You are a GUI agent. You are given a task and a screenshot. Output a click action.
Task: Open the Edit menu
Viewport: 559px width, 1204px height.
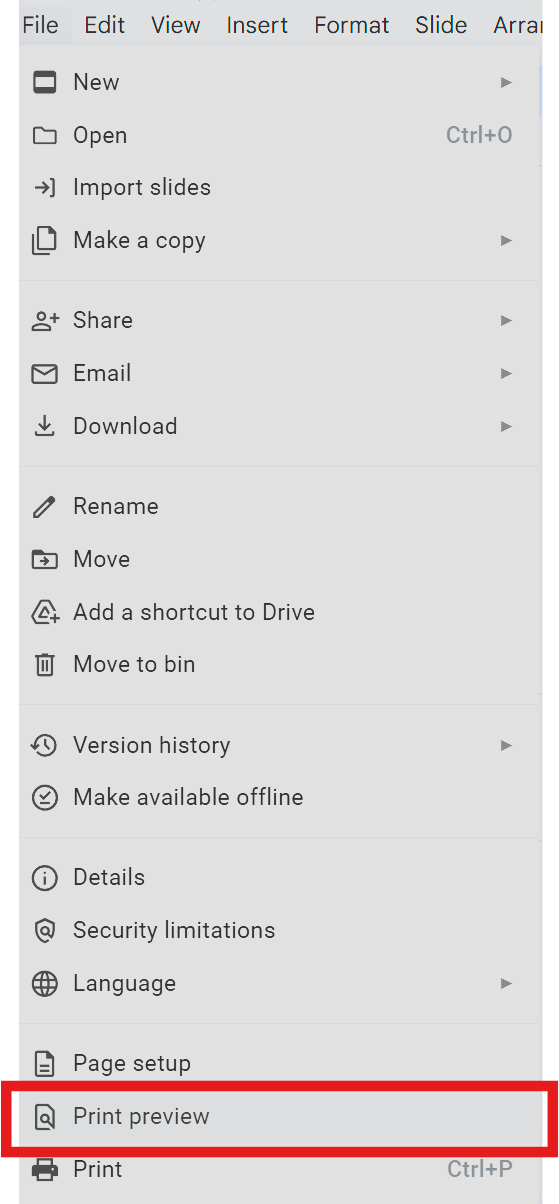click(104, 25)
